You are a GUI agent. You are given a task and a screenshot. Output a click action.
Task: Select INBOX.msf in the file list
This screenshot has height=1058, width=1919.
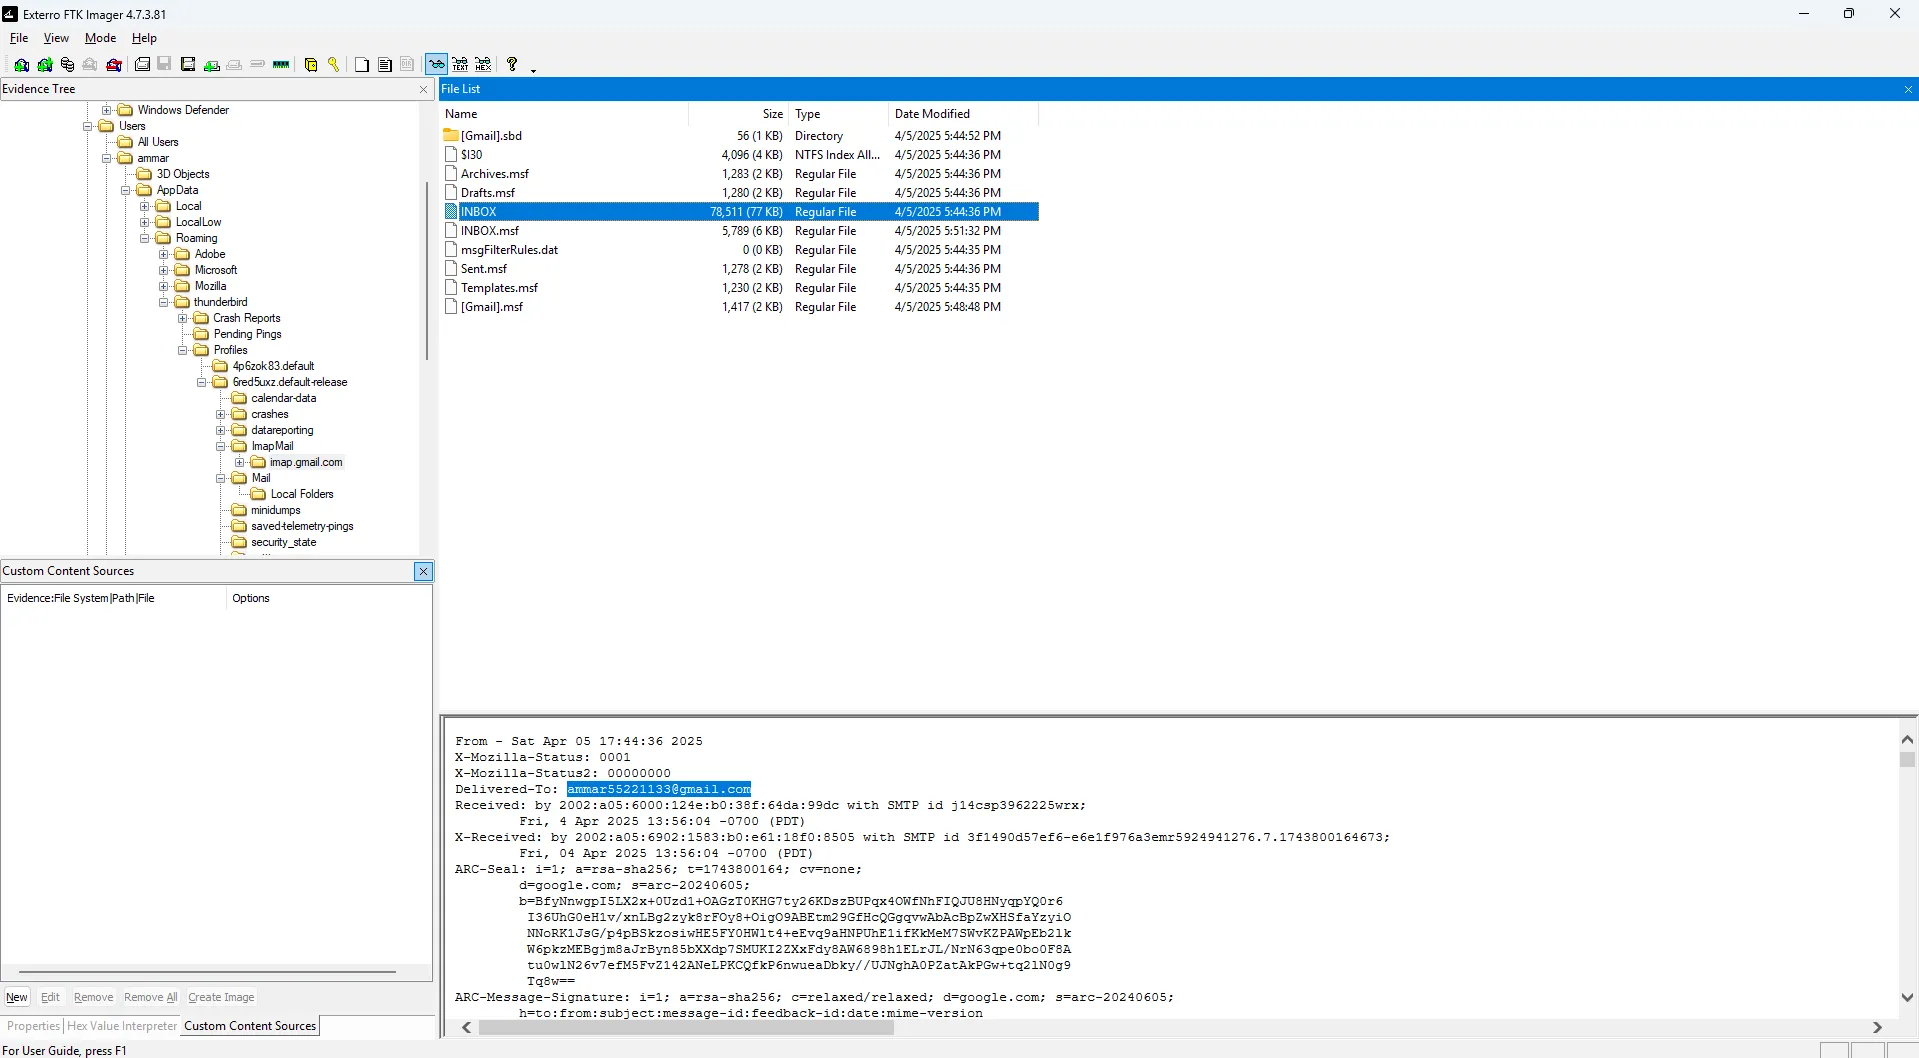coord(489,231)
